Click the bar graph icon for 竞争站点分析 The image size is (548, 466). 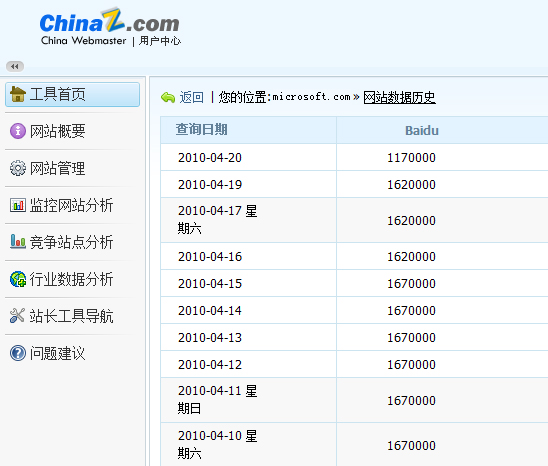coord(18,242)
